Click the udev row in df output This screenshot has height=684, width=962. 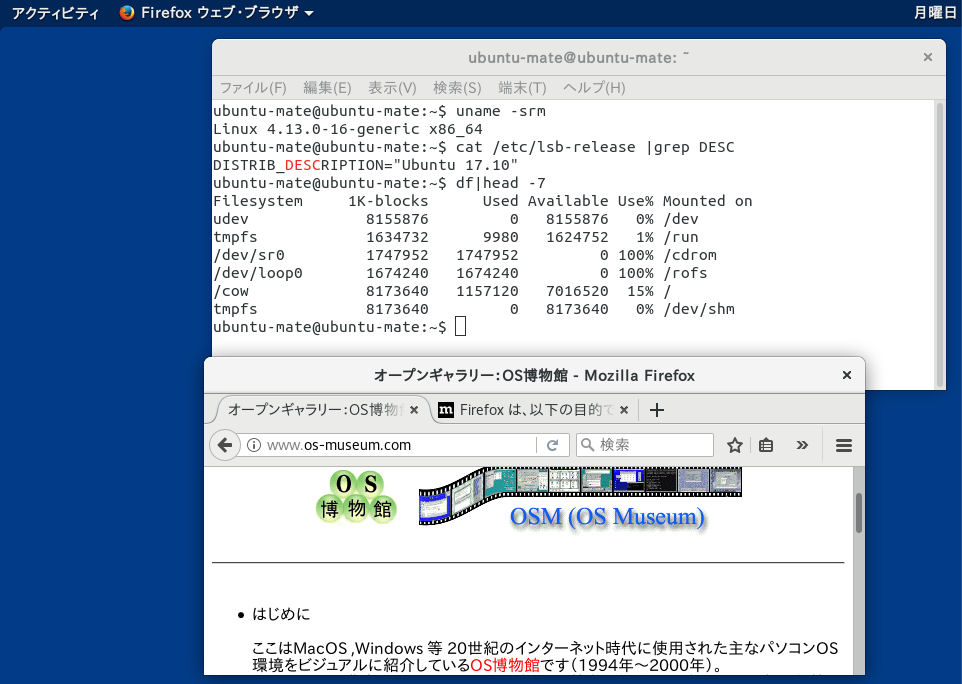456,219
